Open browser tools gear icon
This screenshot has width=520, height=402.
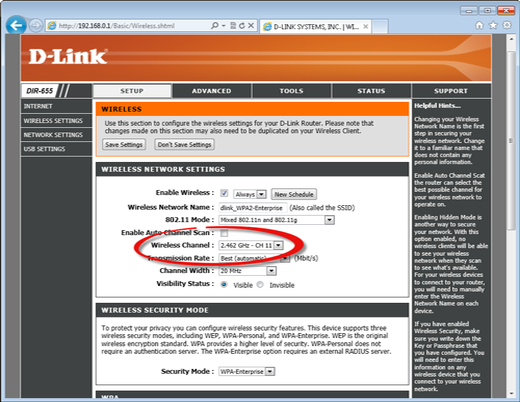click(x=507, y=25)
